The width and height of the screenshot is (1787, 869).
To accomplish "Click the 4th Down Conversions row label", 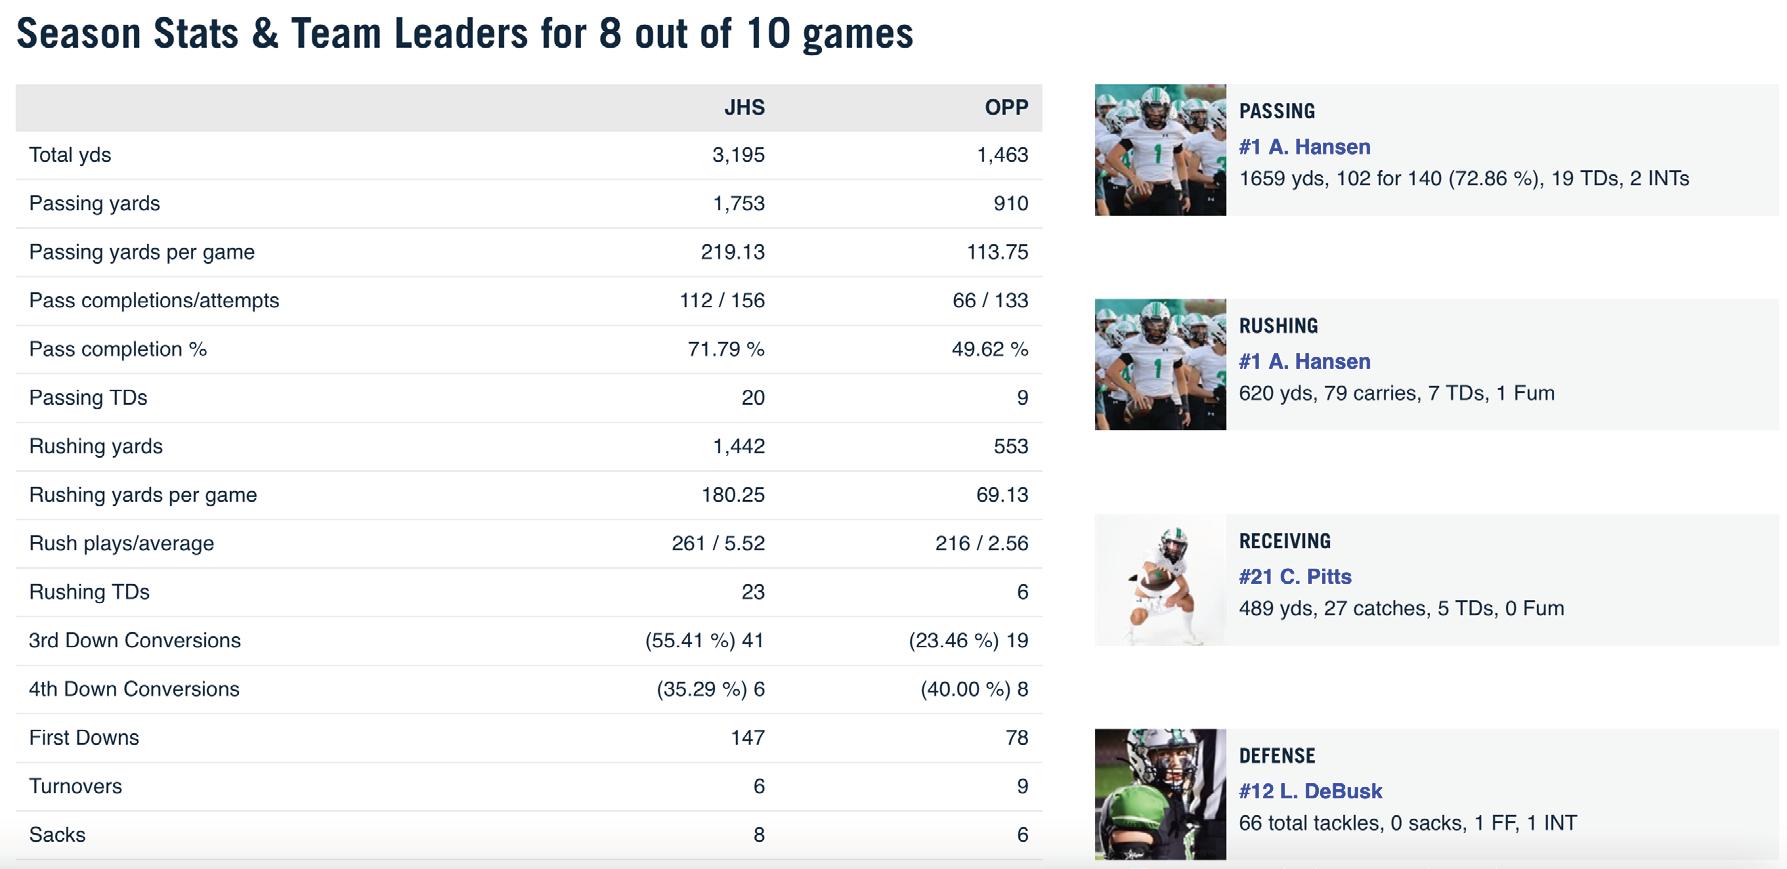I will pos(134,689).
